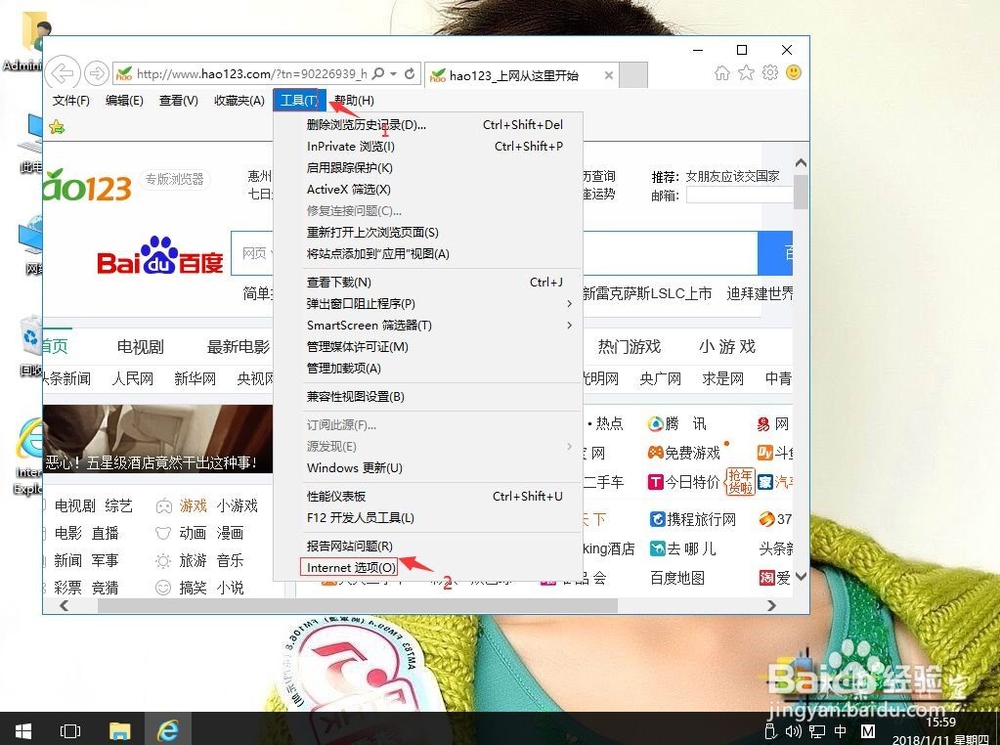
Task: Choose 报告网站问题(R) entry
Action: click(x=428, y=546)
